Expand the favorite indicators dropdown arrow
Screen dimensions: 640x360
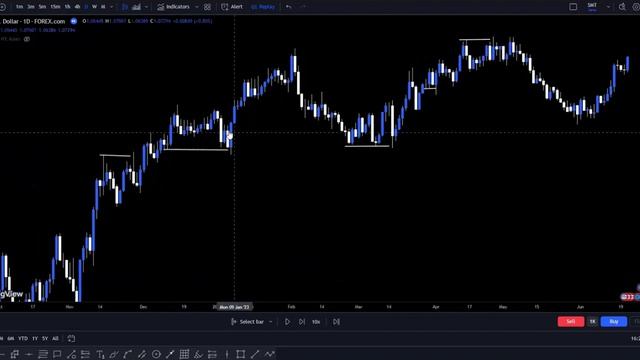pos(197,7)
